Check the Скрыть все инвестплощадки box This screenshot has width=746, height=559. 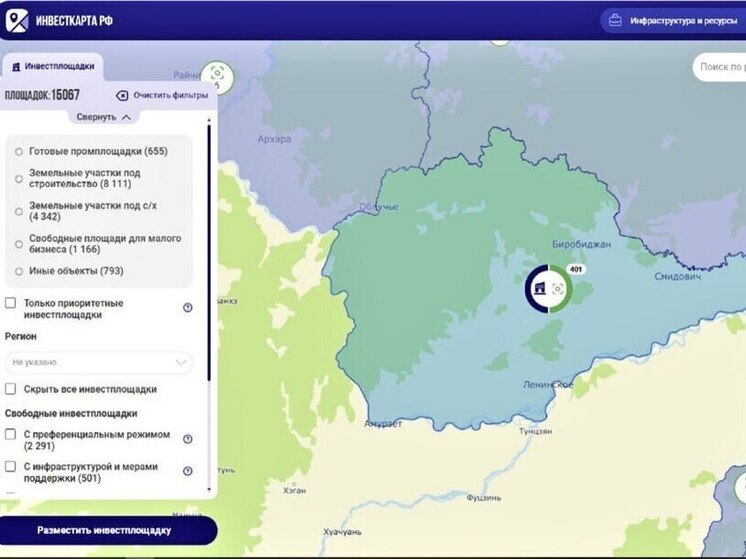11,389
